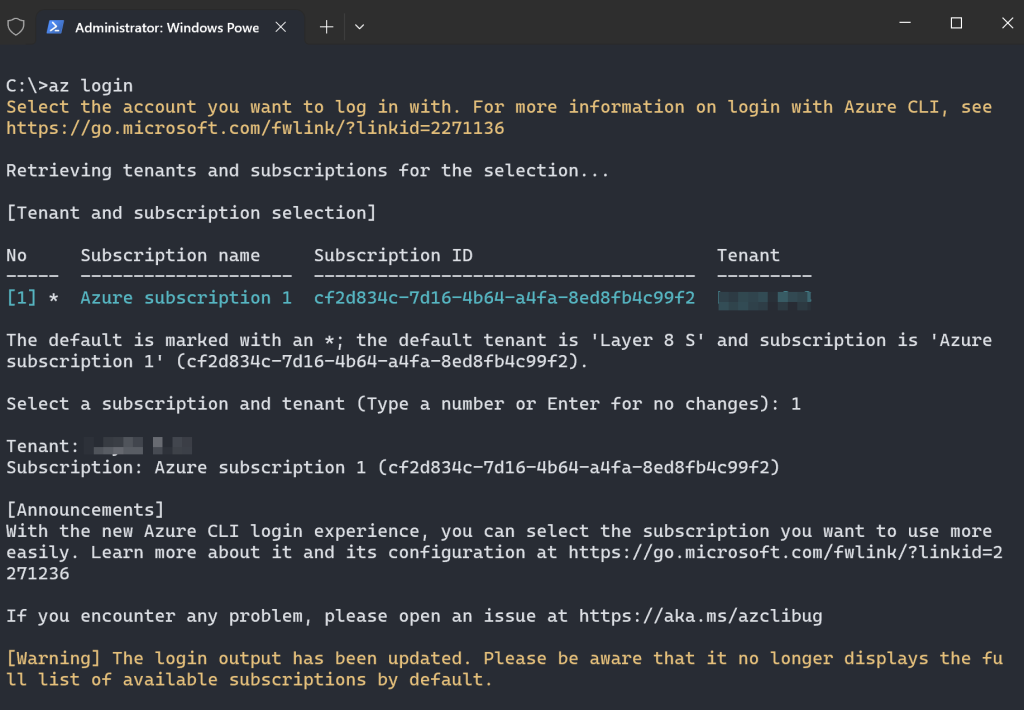1024x710 pixels.
Task: Open a new tab with the plus button
Action: click(327, 27)
